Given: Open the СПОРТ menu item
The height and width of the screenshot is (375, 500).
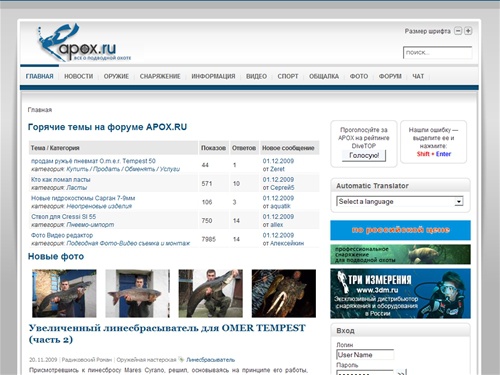Looking at the screenshot, I should [x=288, y=76].
